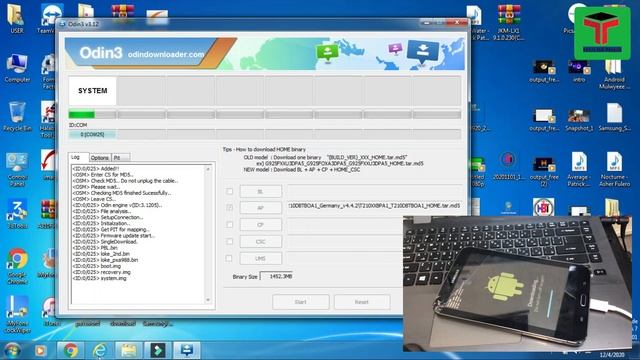Click the 'PBL.bin' log line

click(x=95, y=247)
